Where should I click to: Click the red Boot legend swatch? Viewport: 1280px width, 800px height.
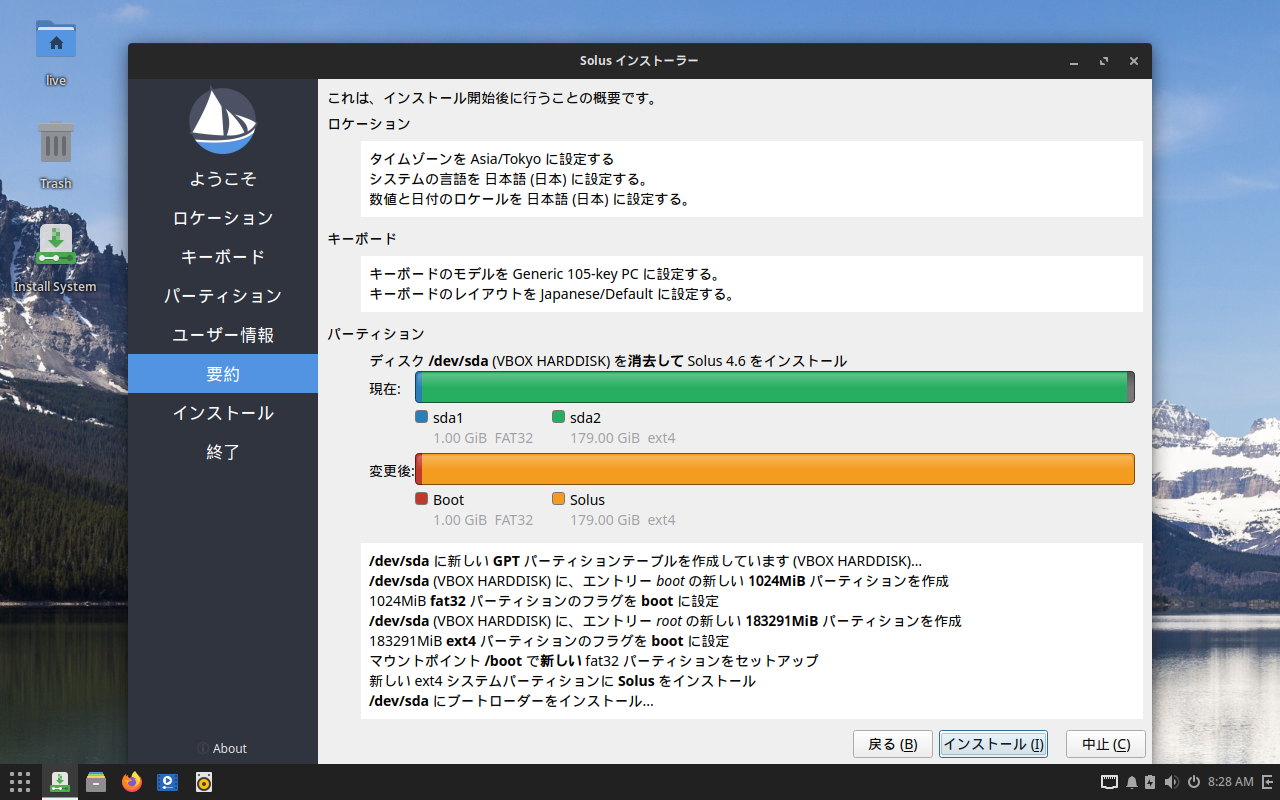421,499
